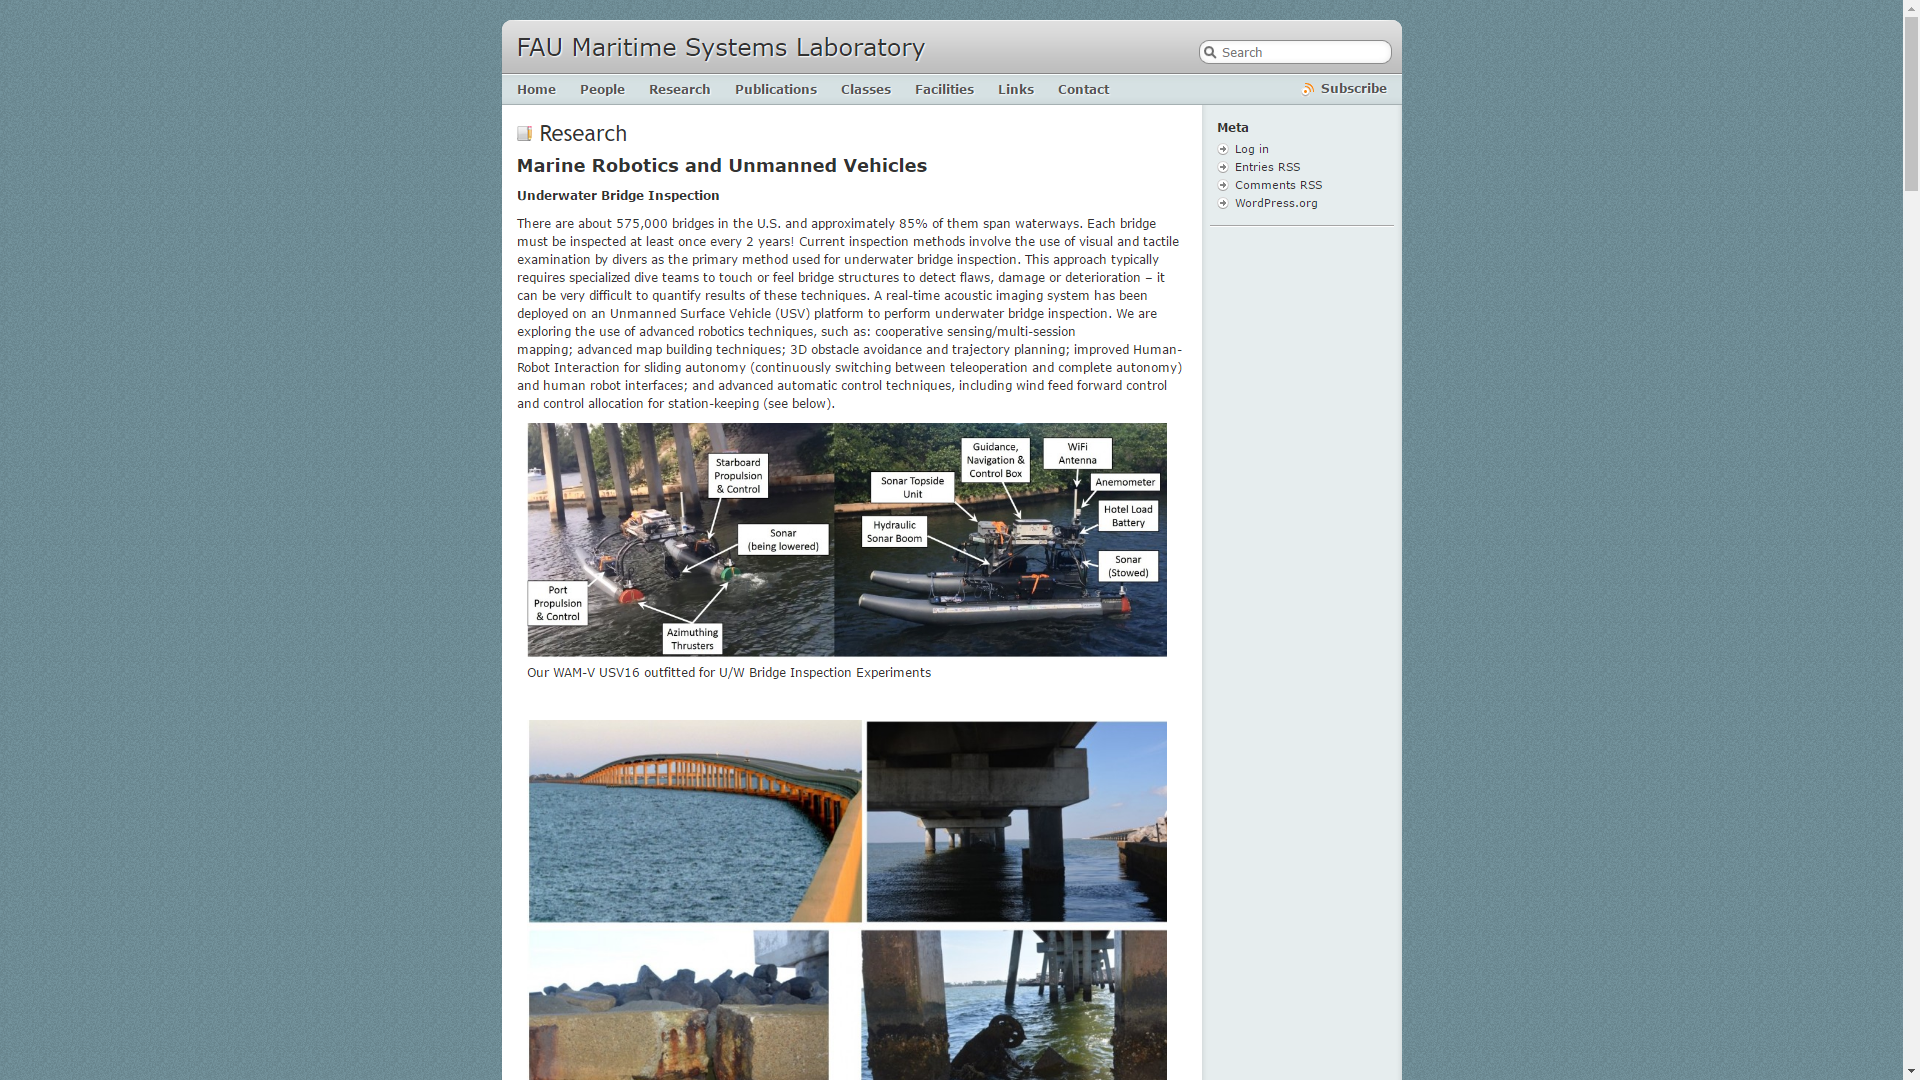Open the WAM-V USV16 labeled diagram image

point(846,539)
